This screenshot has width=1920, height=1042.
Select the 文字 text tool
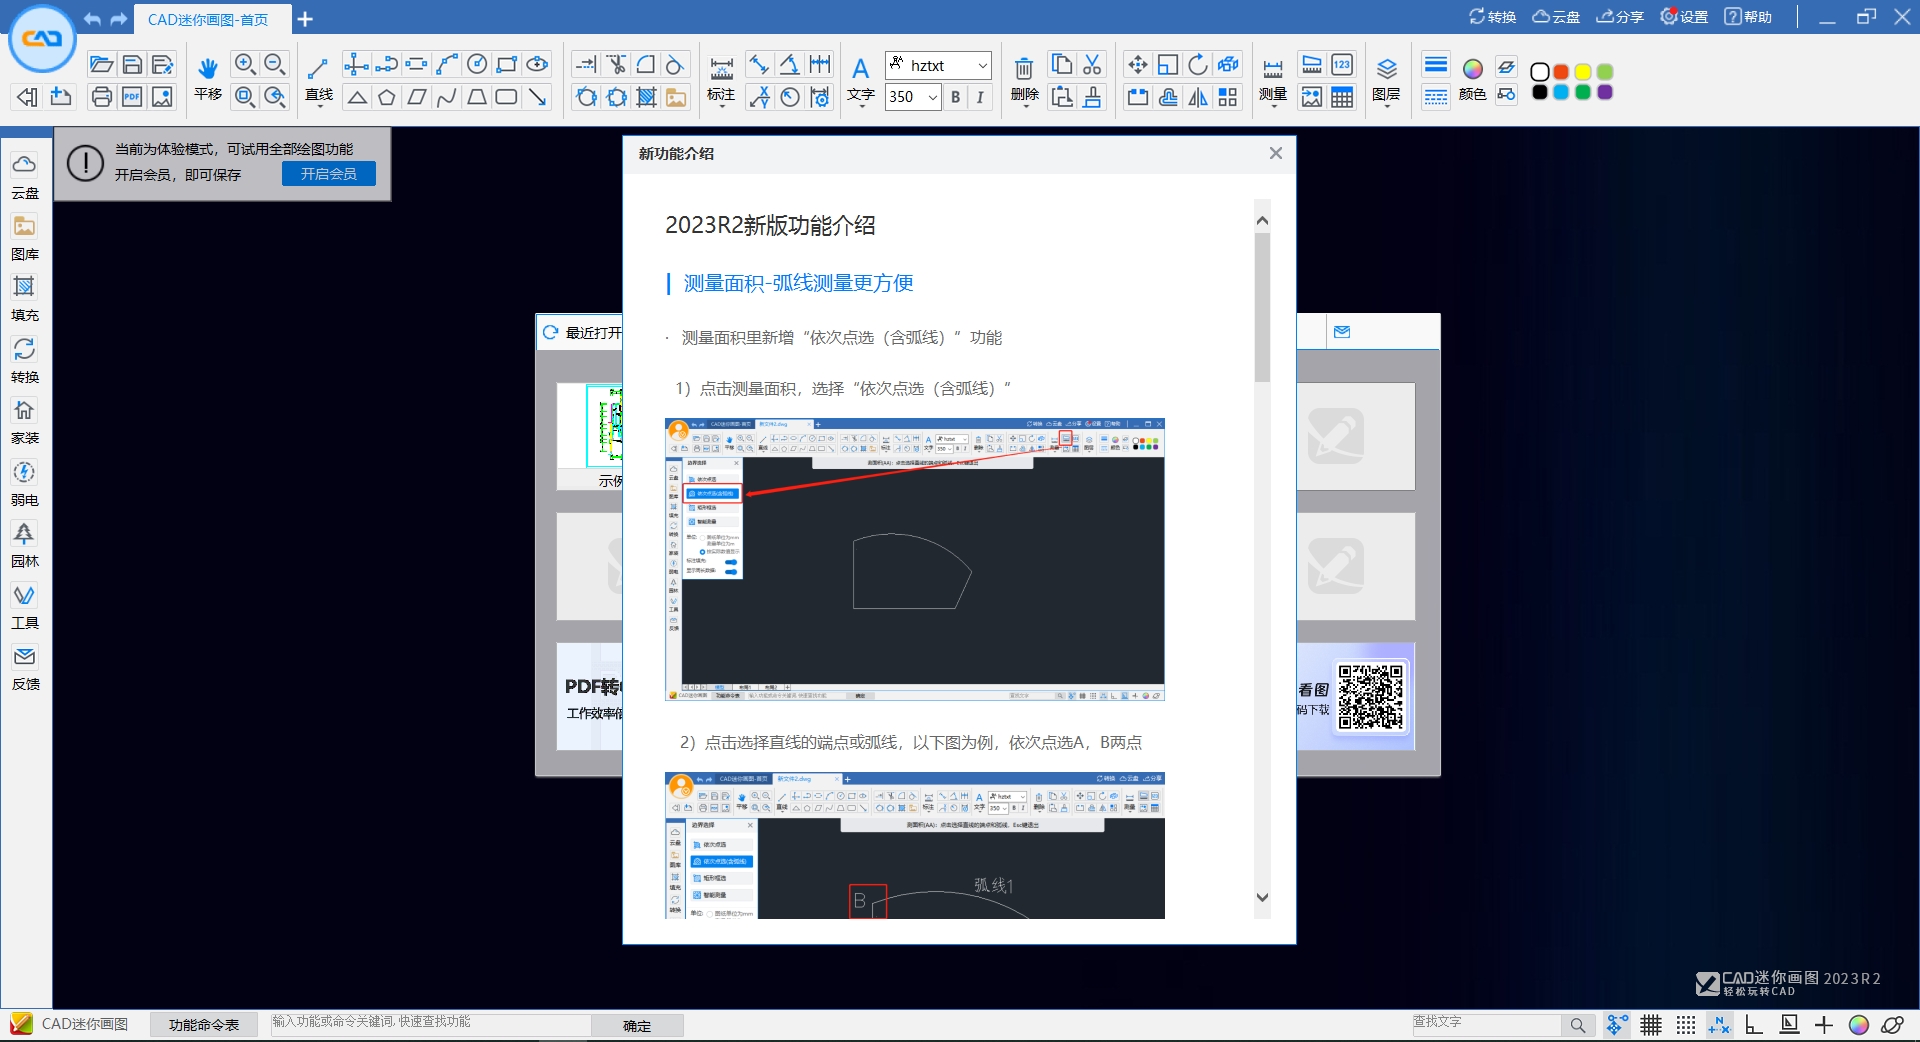(x=861, y=80)
